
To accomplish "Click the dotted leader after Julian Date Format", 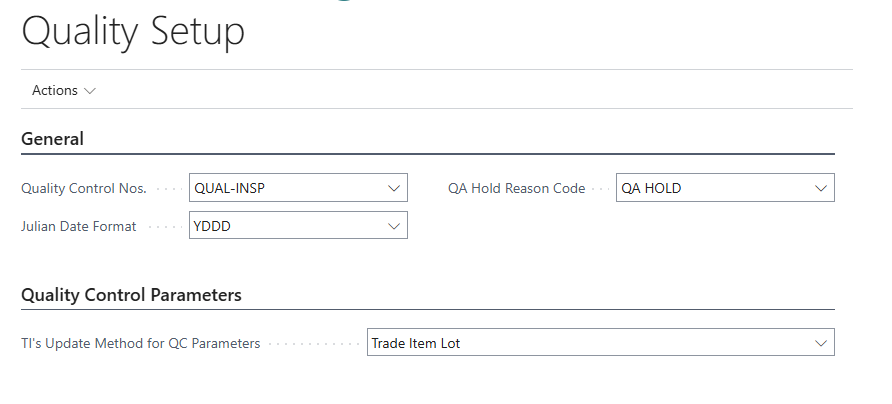I will click(162, 226).
